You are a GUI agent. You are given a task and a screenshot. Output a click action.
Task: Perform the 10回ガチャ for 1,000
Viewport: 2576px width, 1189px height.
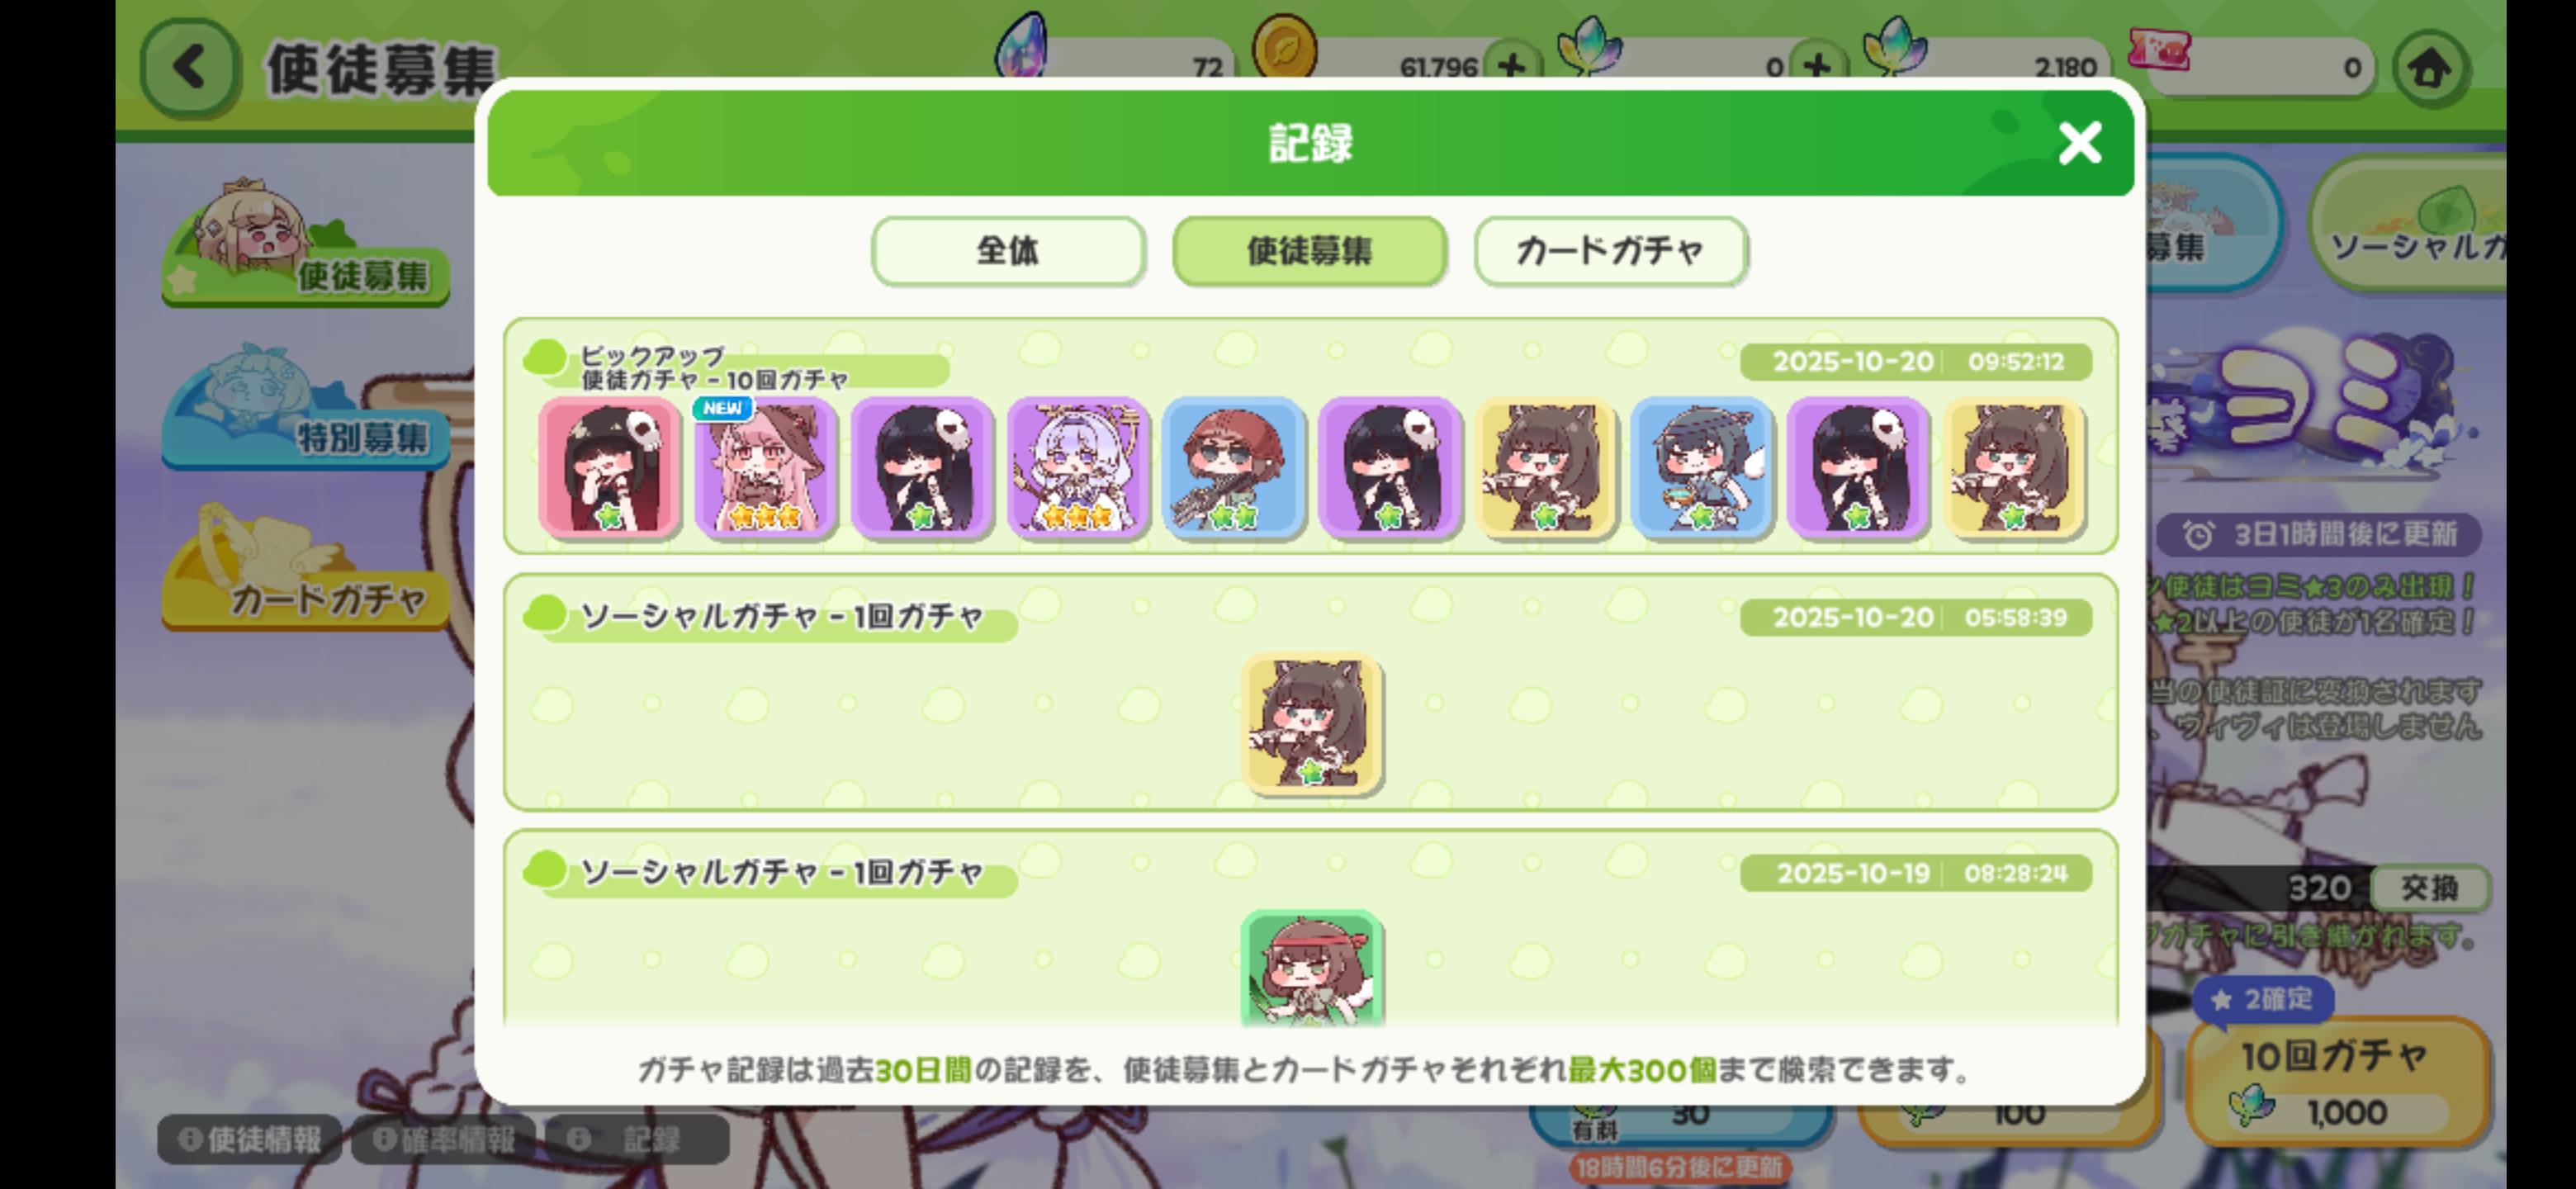[x=2337, y=1082]
